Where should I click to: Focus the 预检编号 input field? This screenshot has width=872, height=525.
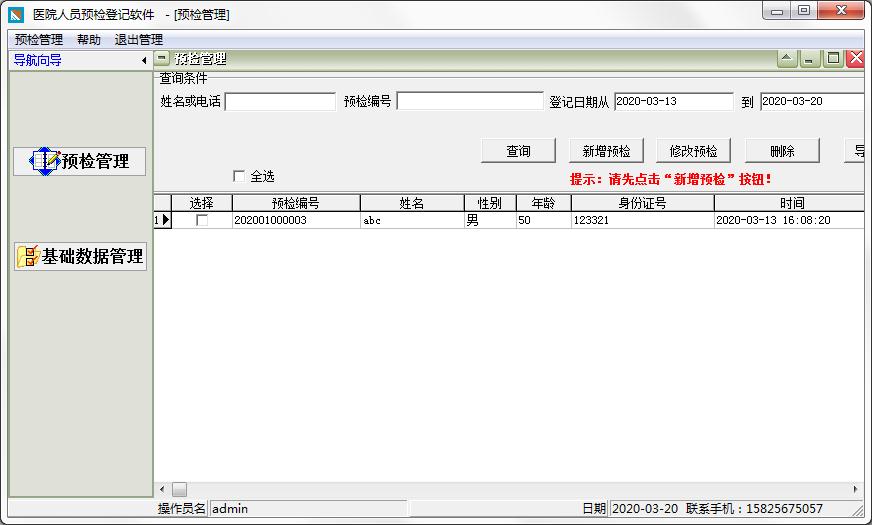point(470,101)
